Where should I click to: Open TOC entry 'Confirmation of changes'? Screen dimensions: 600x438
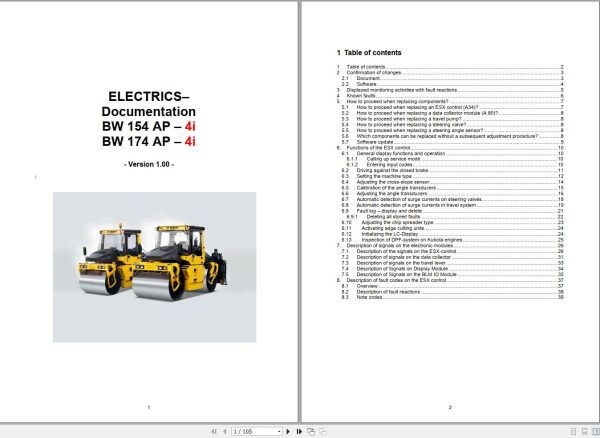450,73
